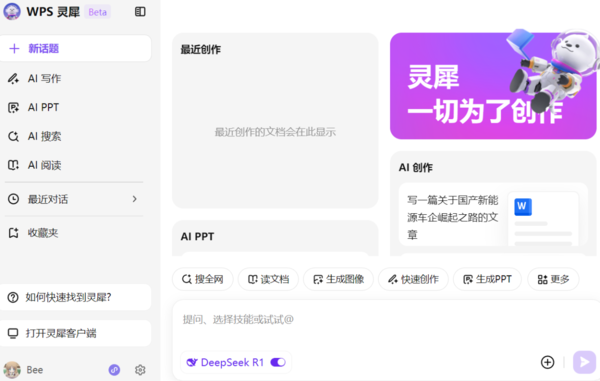Click the 灵犀 一切为了创作 banner
This screenshot has width=600, height=381.
tap(493, 86)
